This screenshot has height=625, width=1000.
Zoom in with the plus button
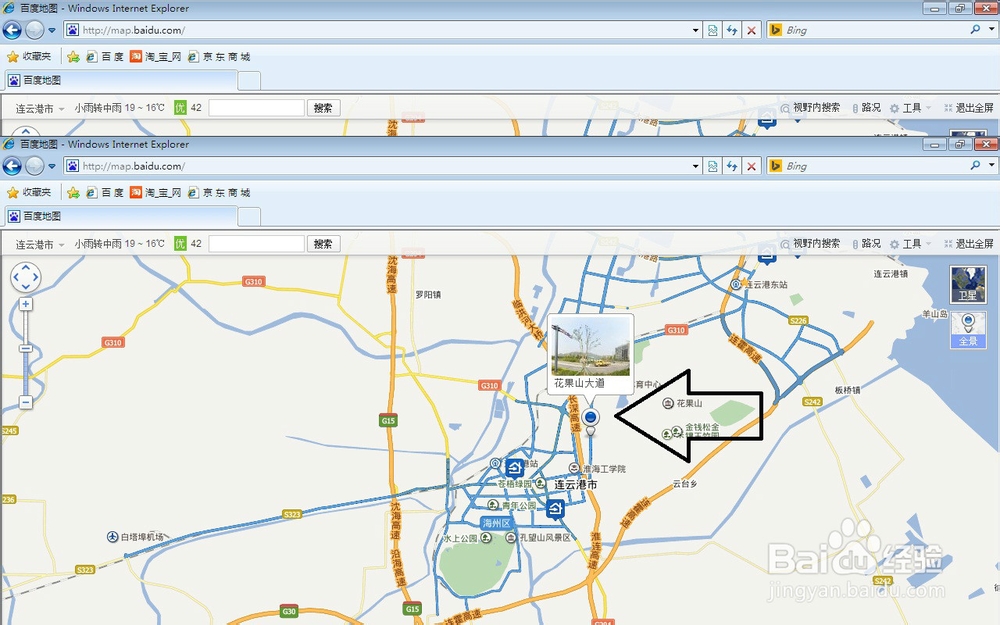26,304
